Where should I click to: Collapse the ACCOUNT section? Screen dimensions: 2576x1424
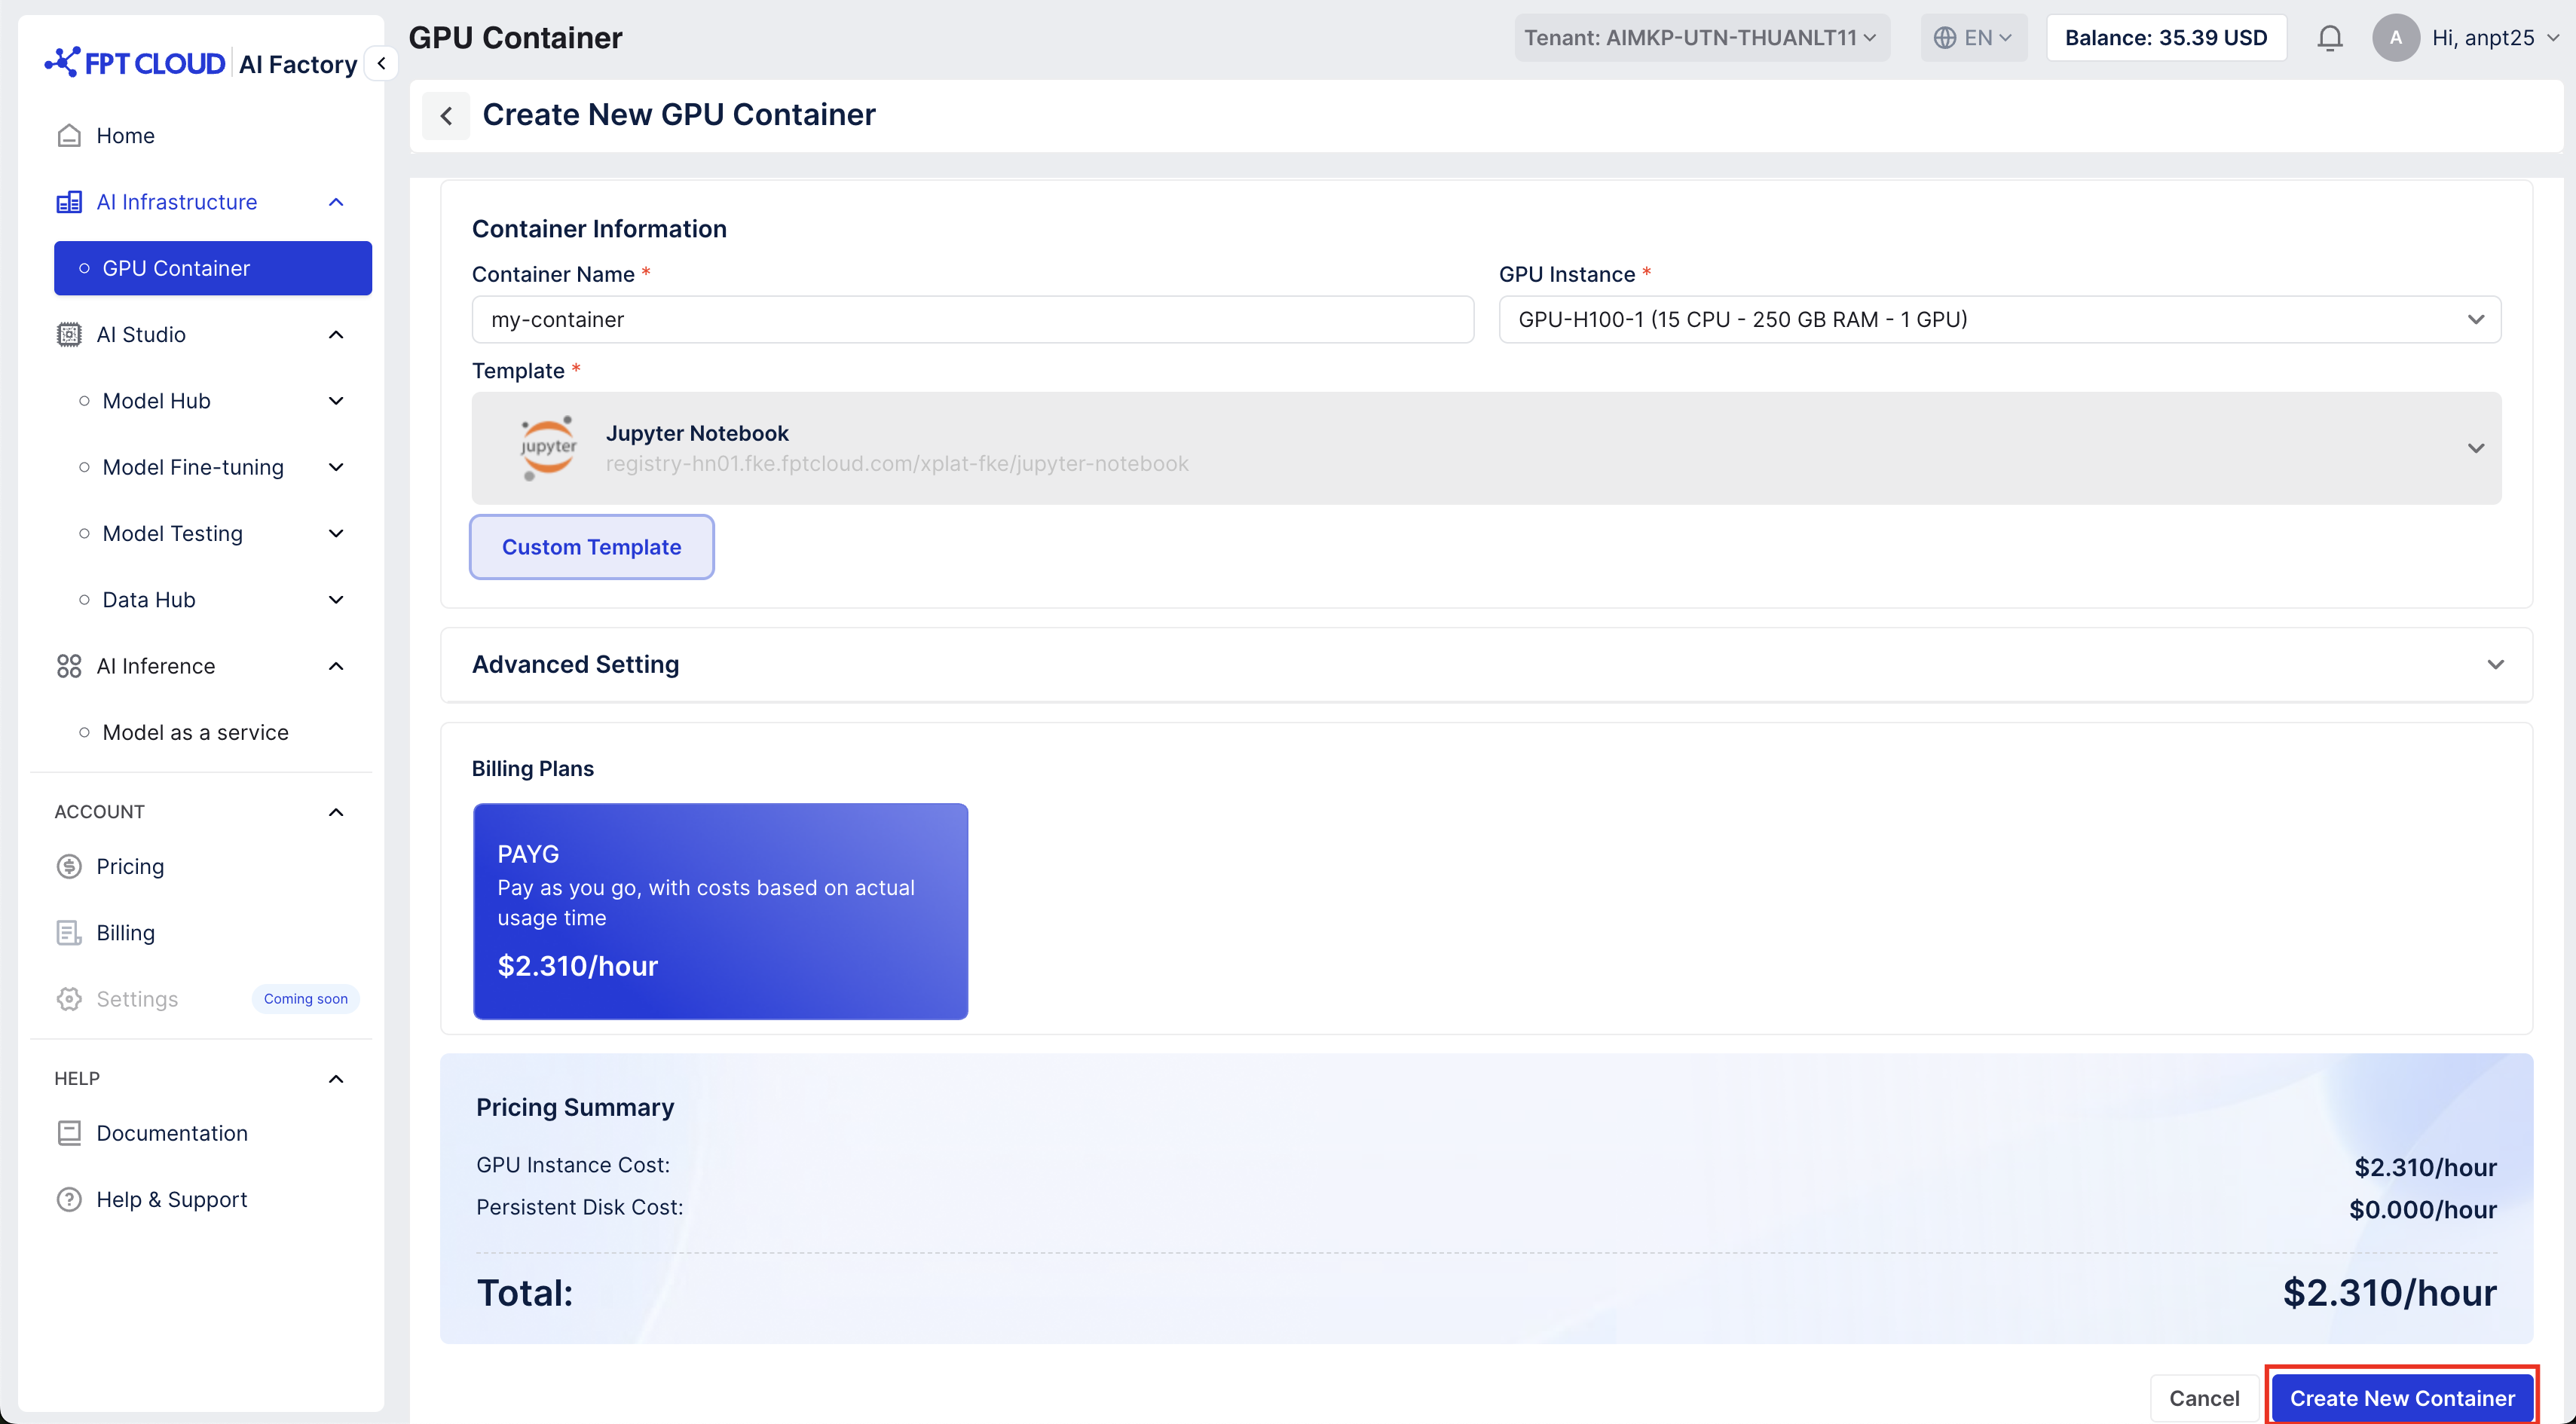pos(336,812)
